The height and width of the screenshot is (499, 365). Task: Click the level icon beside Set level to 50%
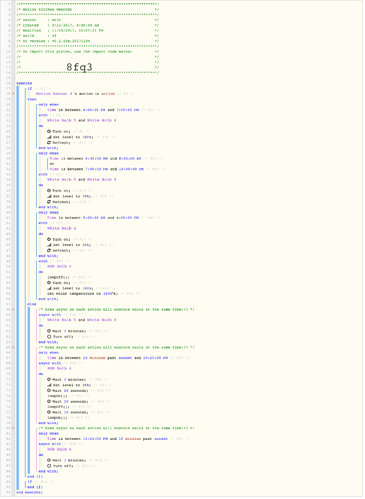click(x=49, y=245)
